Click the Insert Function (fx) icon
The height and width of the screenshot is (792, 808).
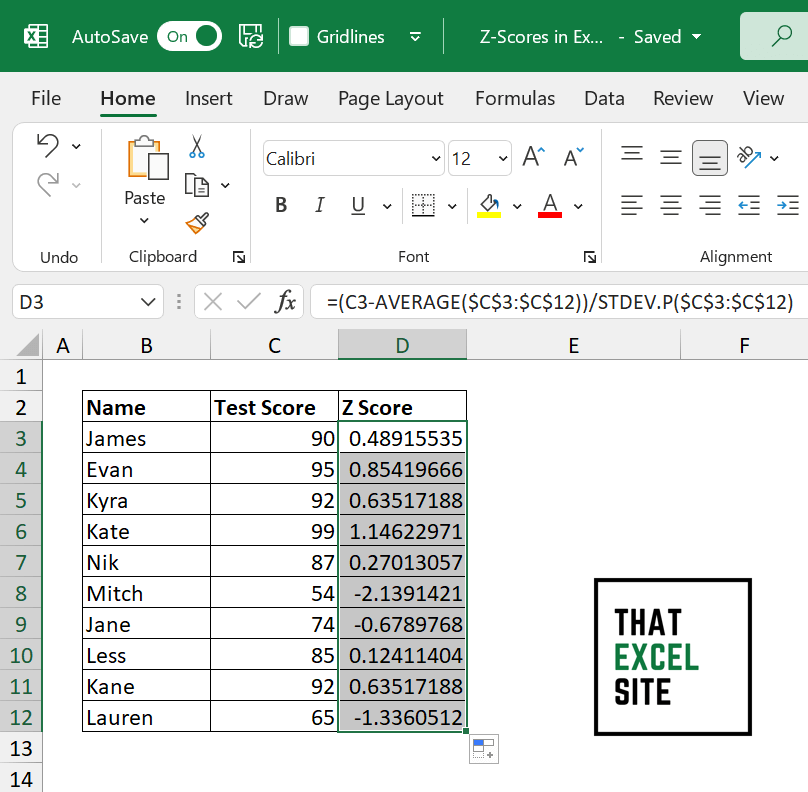tap(287, 301)
